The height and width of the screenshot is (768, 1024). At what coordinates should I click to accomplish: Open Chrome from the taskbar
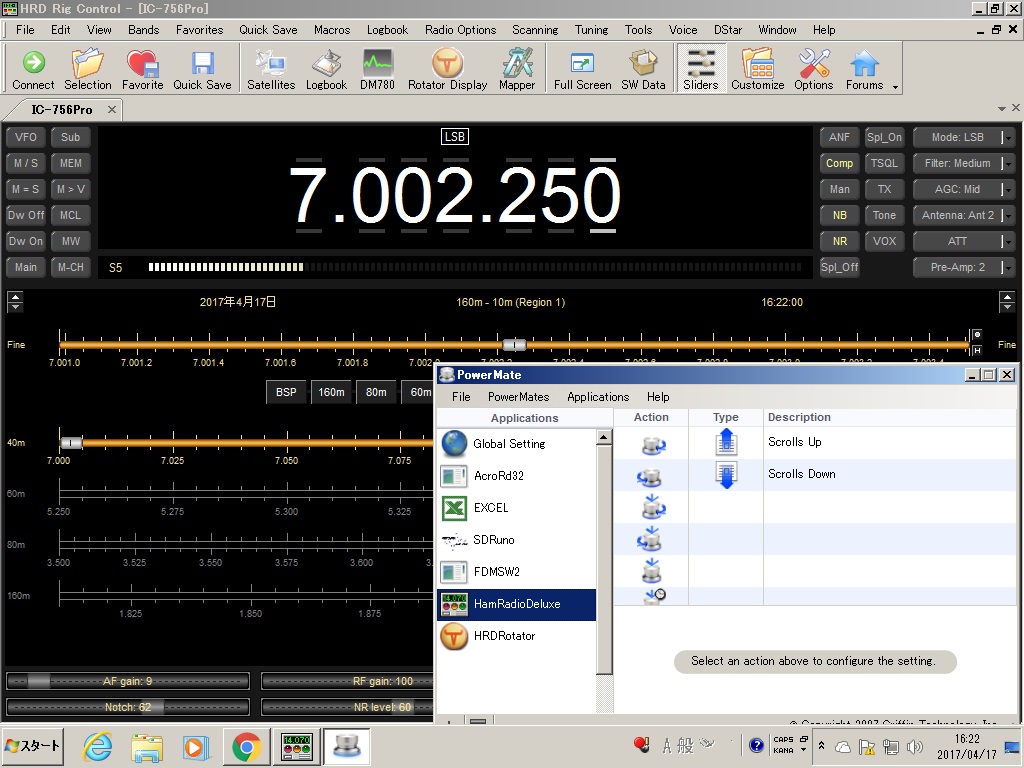click(x=246, y=747)
